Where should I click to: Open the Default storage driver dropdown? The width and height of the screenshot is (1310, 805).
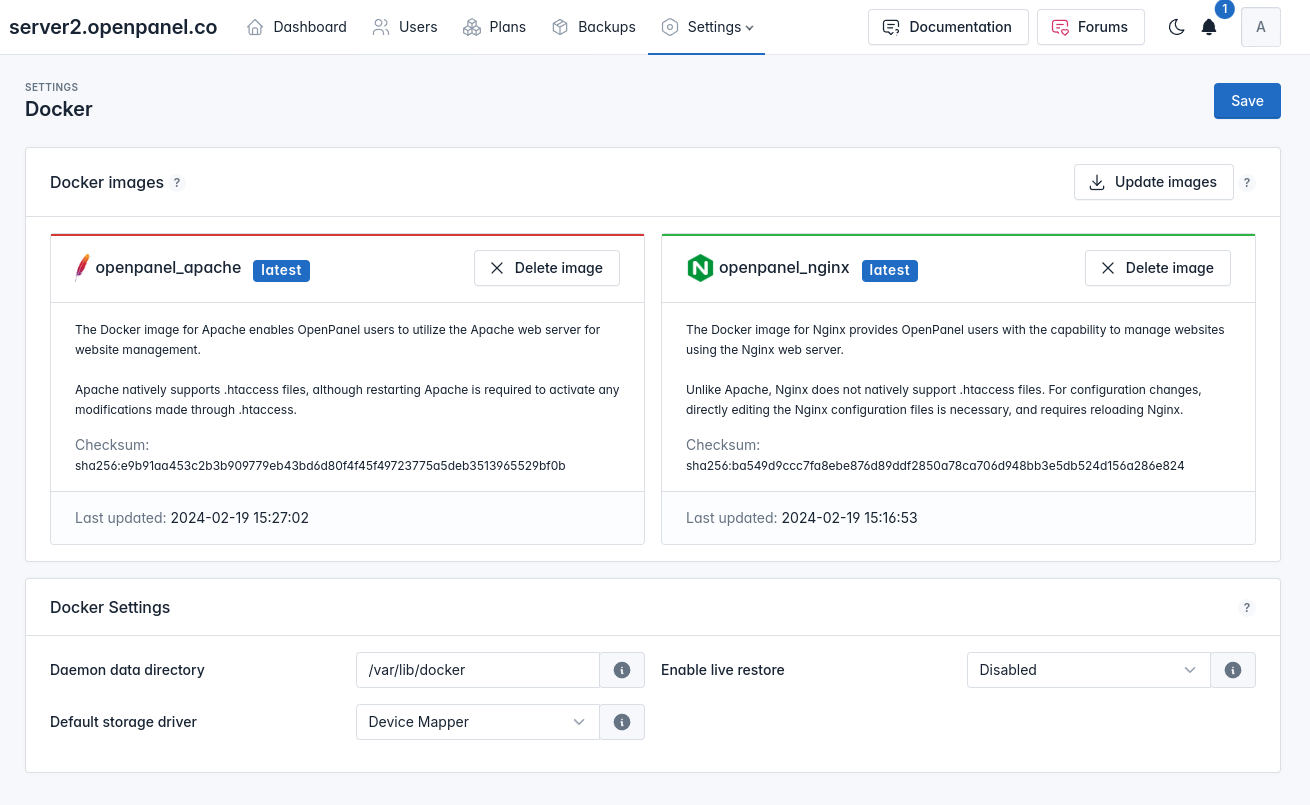(477, 722)
